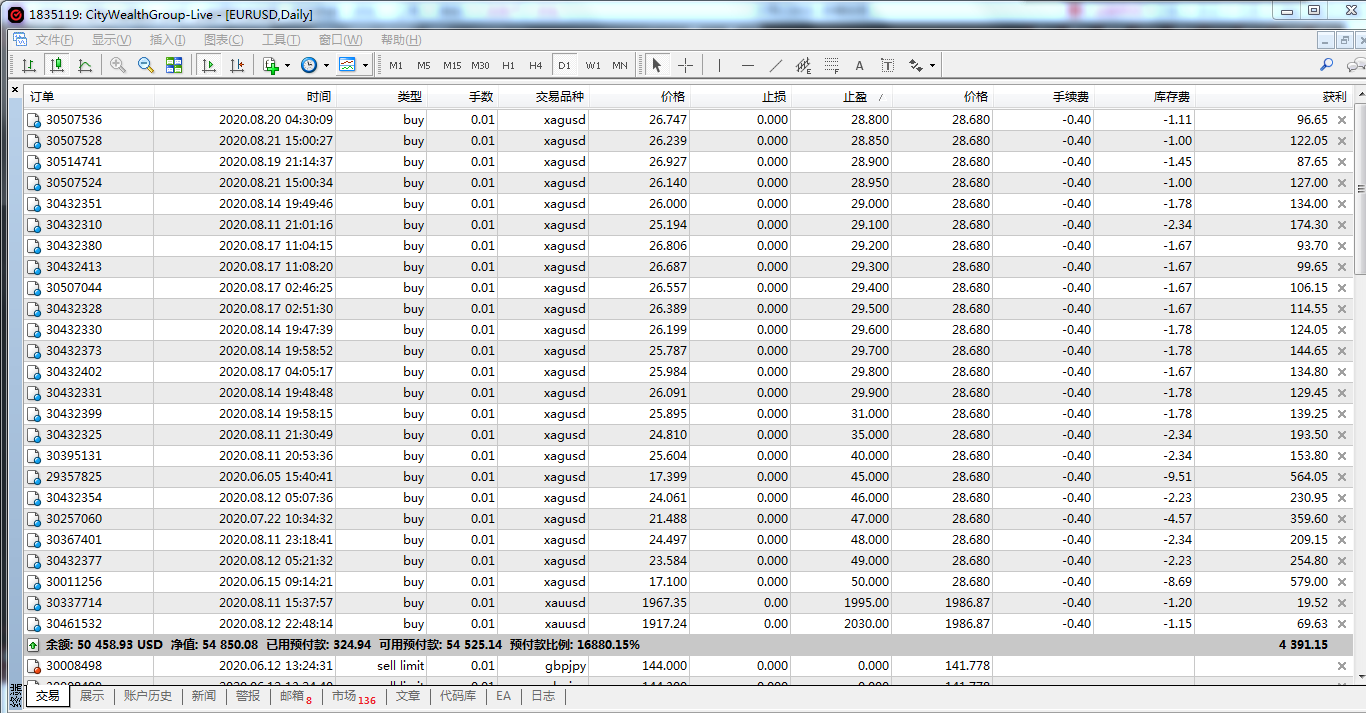
Task: Switch timeframe to H4
Action: [x=536, y=65]
